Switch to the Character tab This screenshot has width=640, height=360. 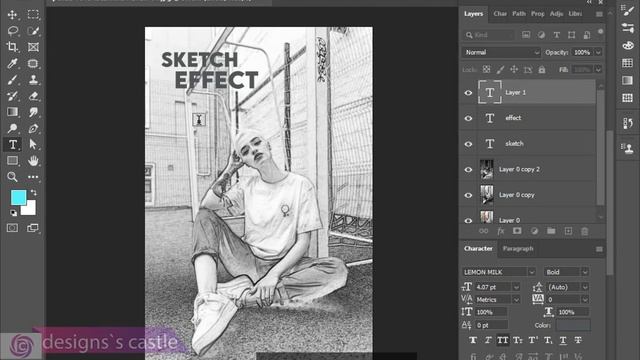tap(478, 249)
